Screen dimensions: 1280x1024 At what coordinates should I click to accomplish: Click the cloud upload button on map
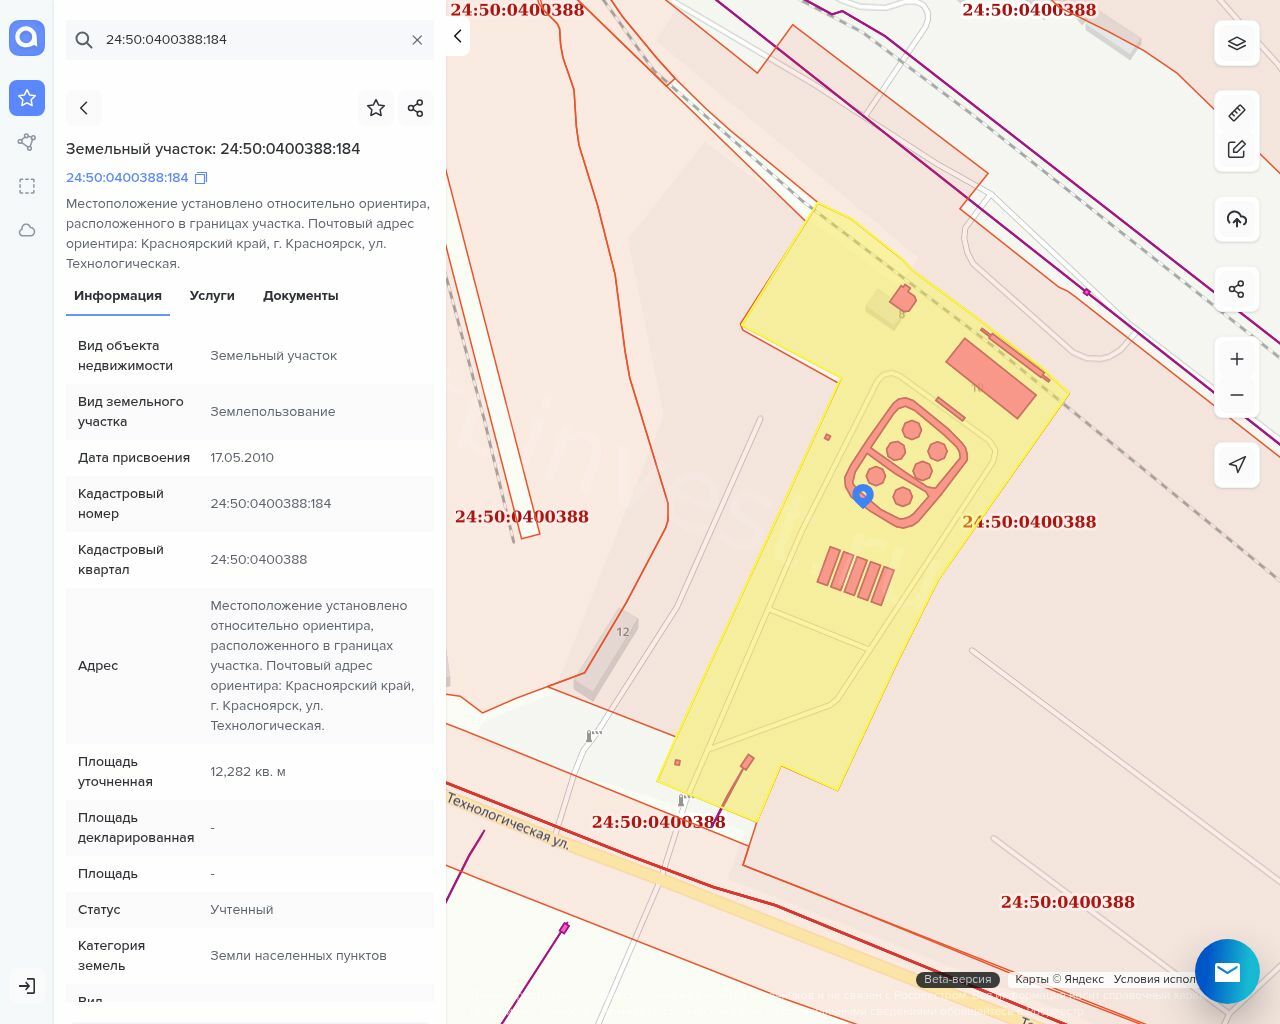click(1237, 219)
